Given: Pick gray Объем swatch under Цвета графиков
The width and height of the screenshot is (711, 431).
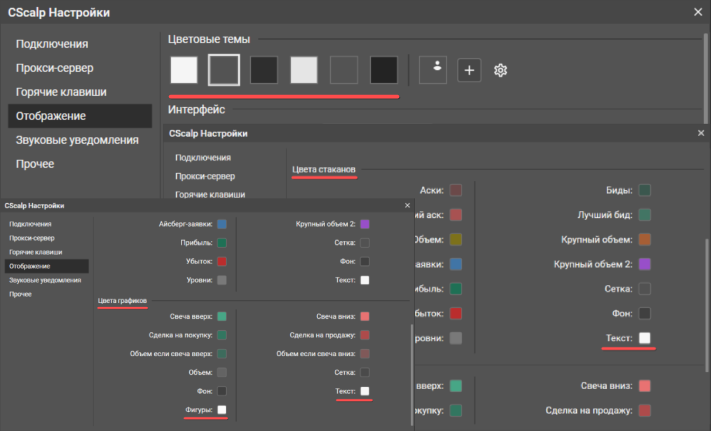Looking at the screenshot, I should coord(222,373).
